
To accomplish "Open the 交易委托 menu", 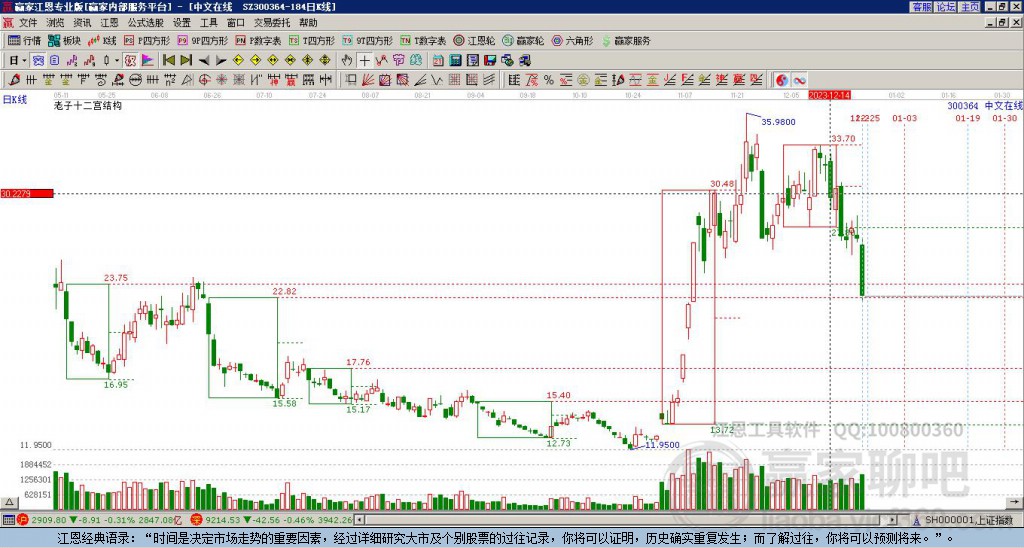I will click(x=272, y=23).
